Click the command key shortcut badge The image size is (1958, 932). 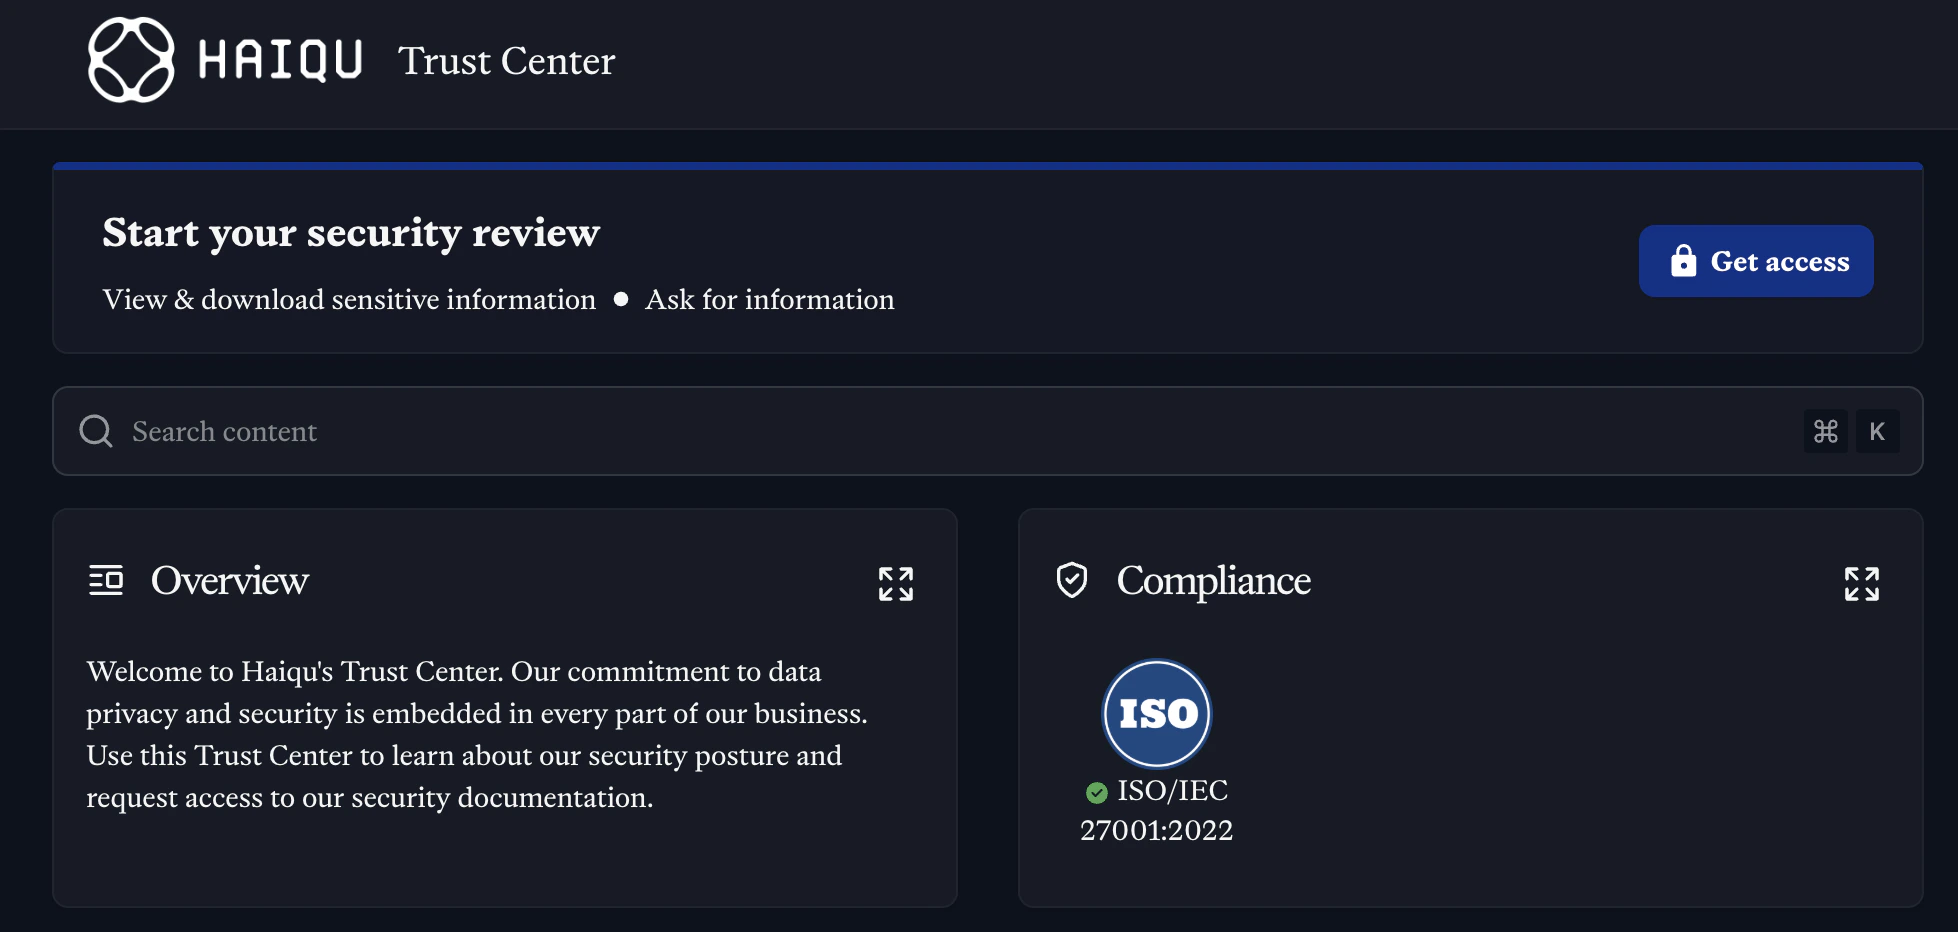tap(1825, 431)
